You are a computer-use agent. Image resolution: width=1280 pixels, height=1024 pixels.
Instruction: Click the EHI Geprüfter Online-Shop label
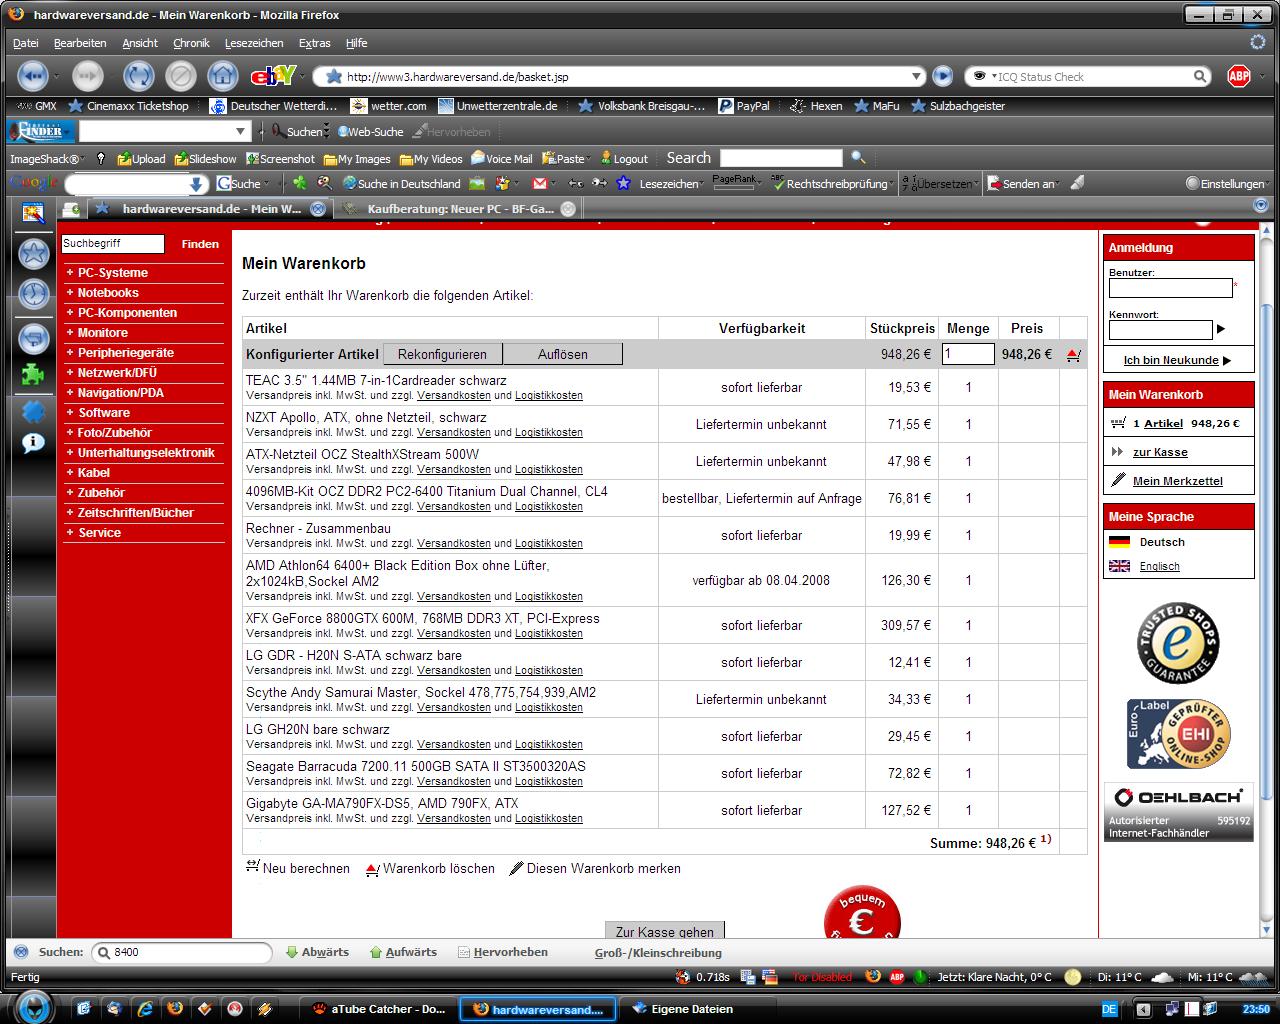coord(1179,734)
